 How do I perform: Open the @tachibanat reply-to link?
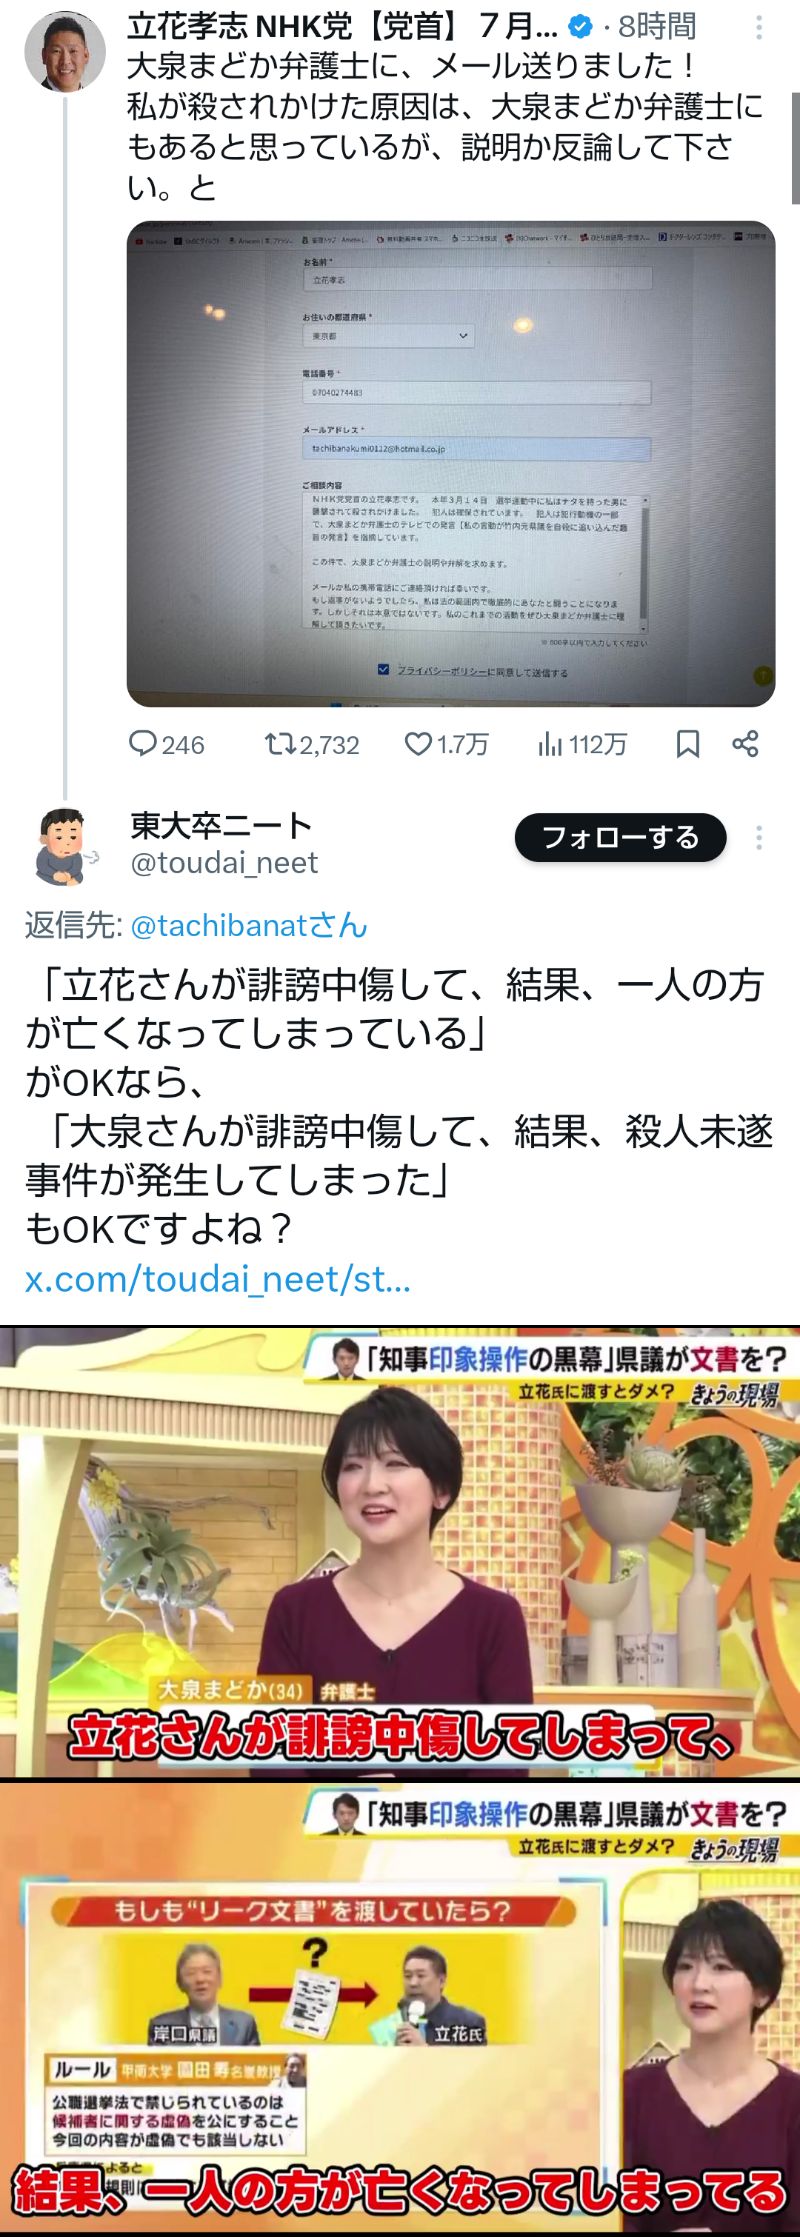(x=249, y=925)
